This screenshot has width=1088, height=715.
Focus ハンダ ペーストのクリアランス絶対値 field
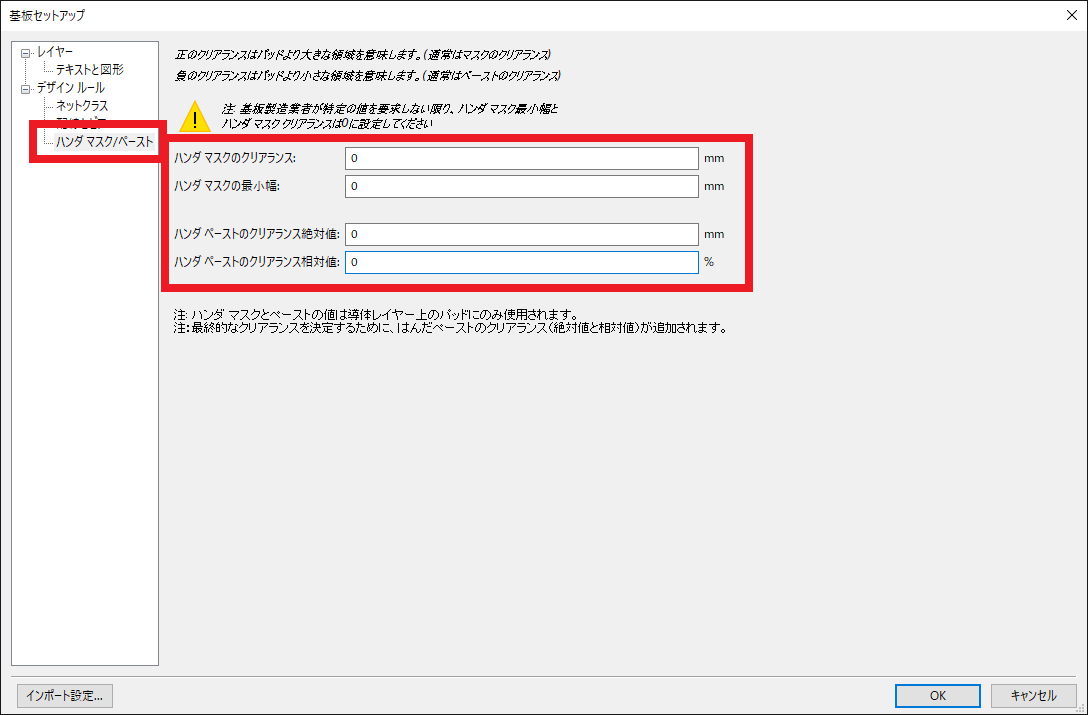click(x=521, y=234)
